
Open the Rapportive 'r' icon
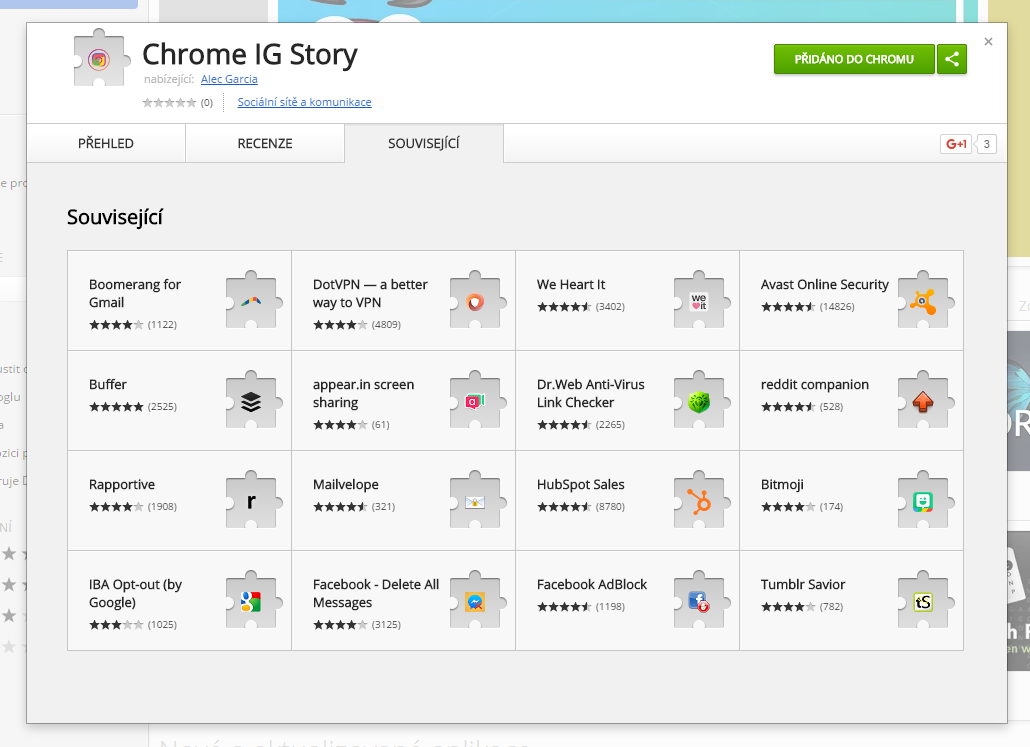pos(254,499)
